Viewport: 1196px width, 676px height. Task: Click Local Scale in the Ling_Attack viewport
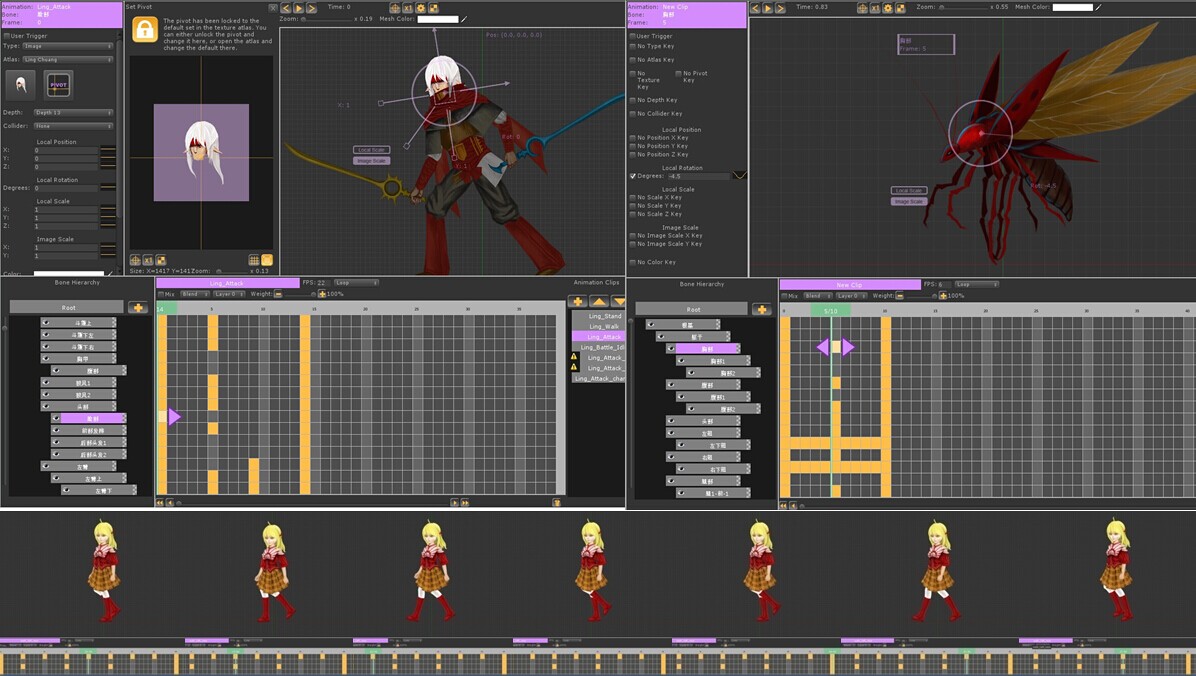pos(371,150)
